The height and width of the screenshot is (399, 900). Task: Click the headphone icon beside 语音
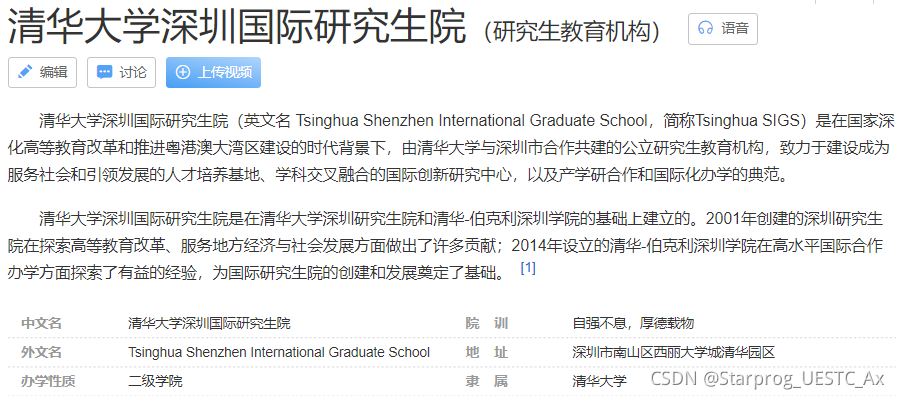(x=705, y=29)
